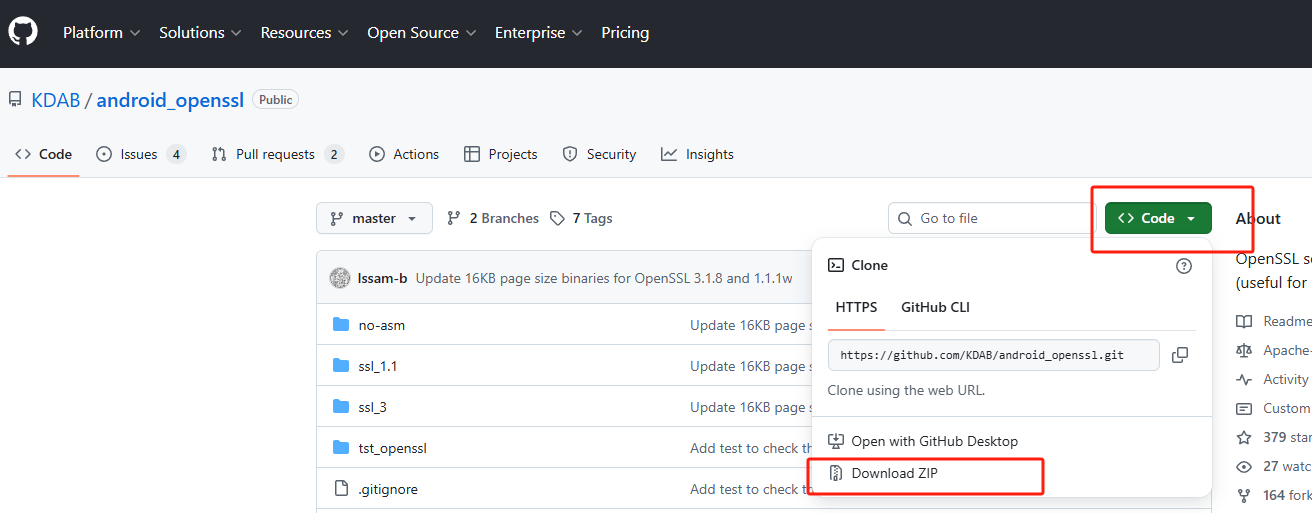Go to the Pull requests tab
Screen dimensions: 1312x513
click(x=276, y=154)
